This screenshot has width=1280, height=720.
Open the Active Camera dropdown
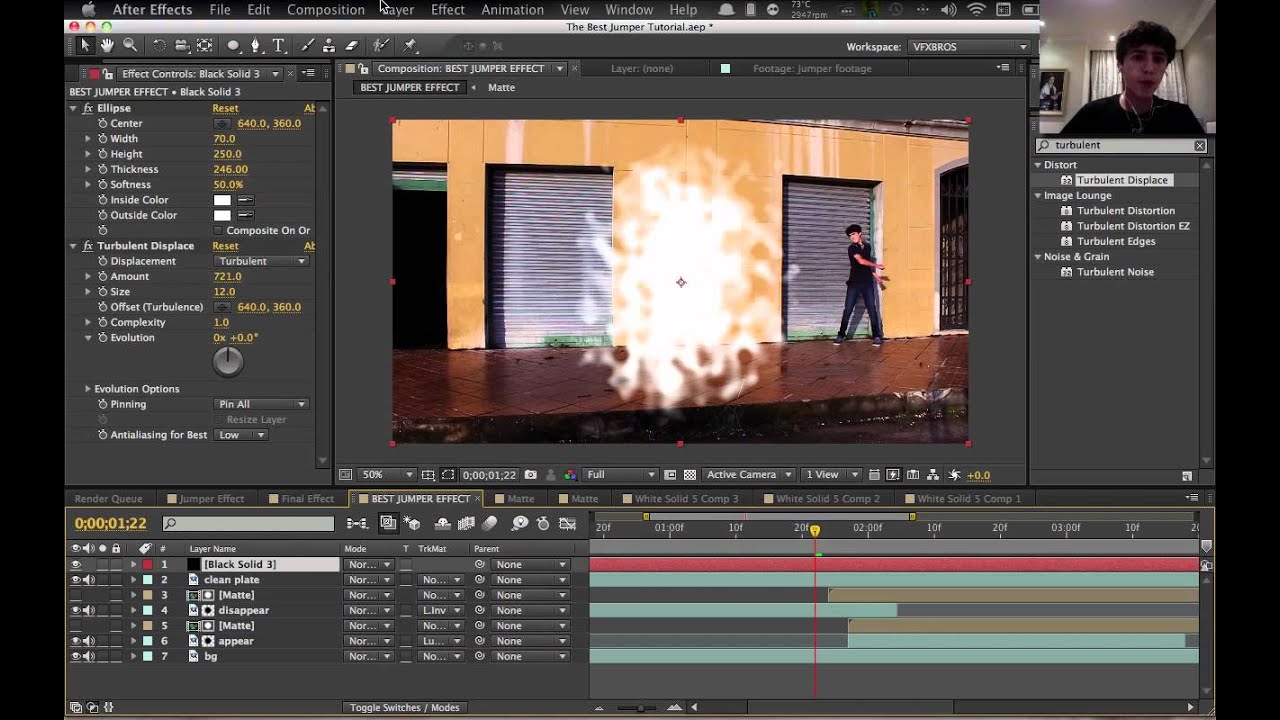[747, 475]
